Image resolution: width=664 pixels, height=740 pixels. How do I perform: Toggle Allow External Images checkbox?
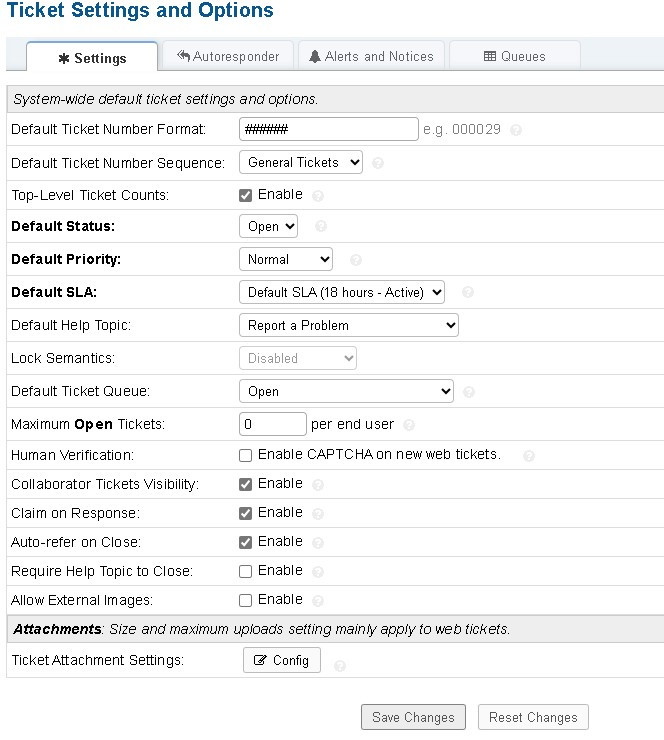coord(246,600)
